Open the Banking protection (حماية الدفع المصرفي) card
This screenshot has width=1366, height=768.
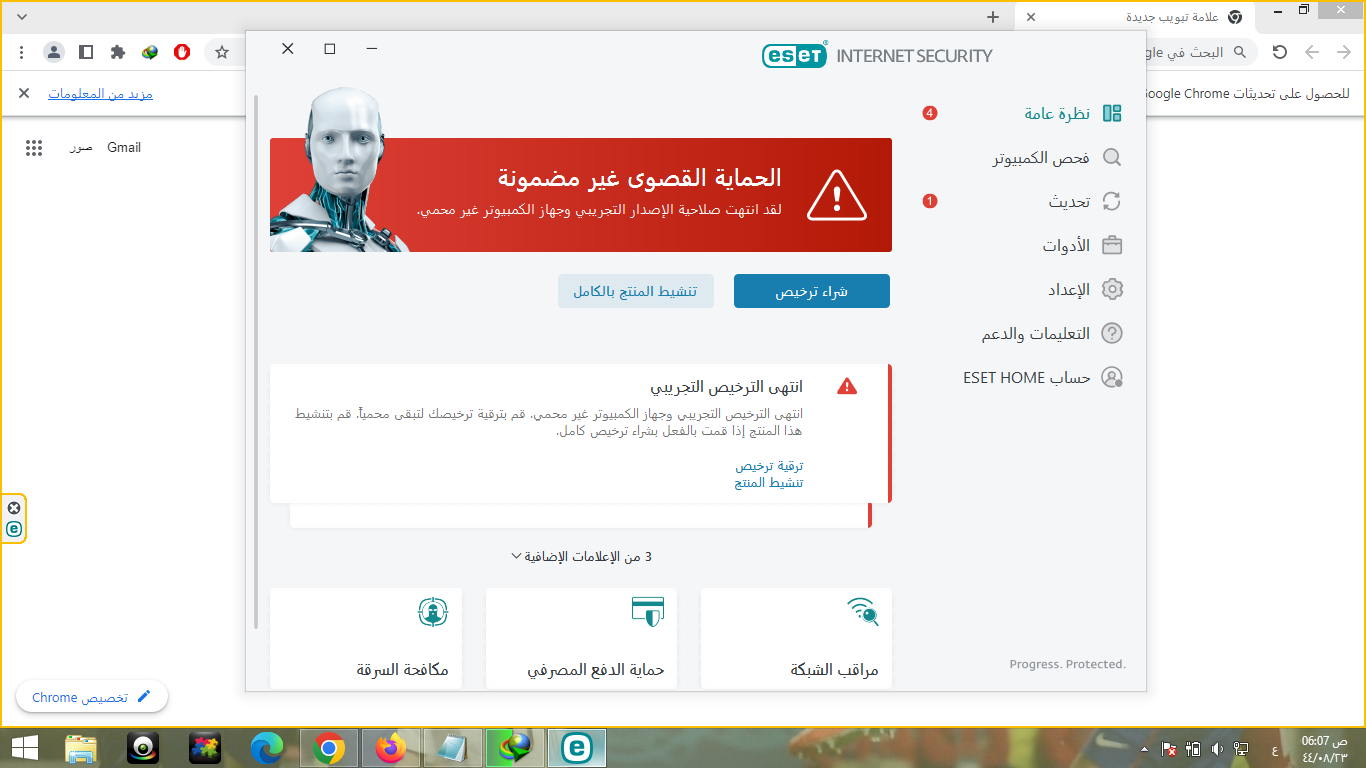tap(581, 638)
